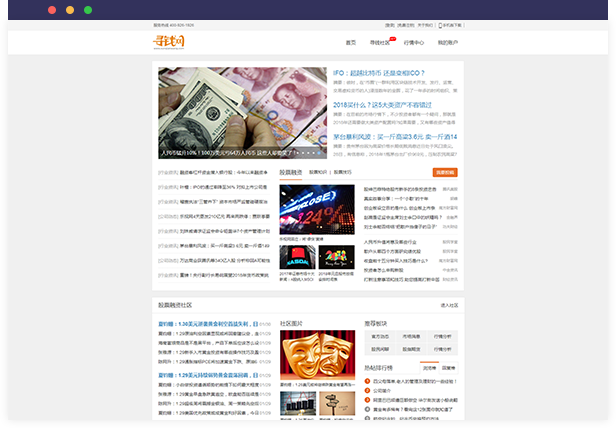Open the banner image of dollar and yuan notes
This screenshot has width=616, height=428.
click(x=242, y=113)
